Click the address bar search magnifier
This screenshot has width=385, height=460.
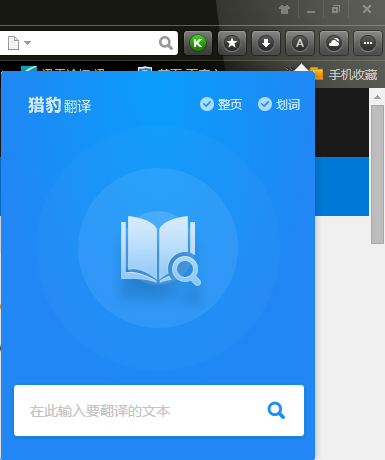click(166, 43)
